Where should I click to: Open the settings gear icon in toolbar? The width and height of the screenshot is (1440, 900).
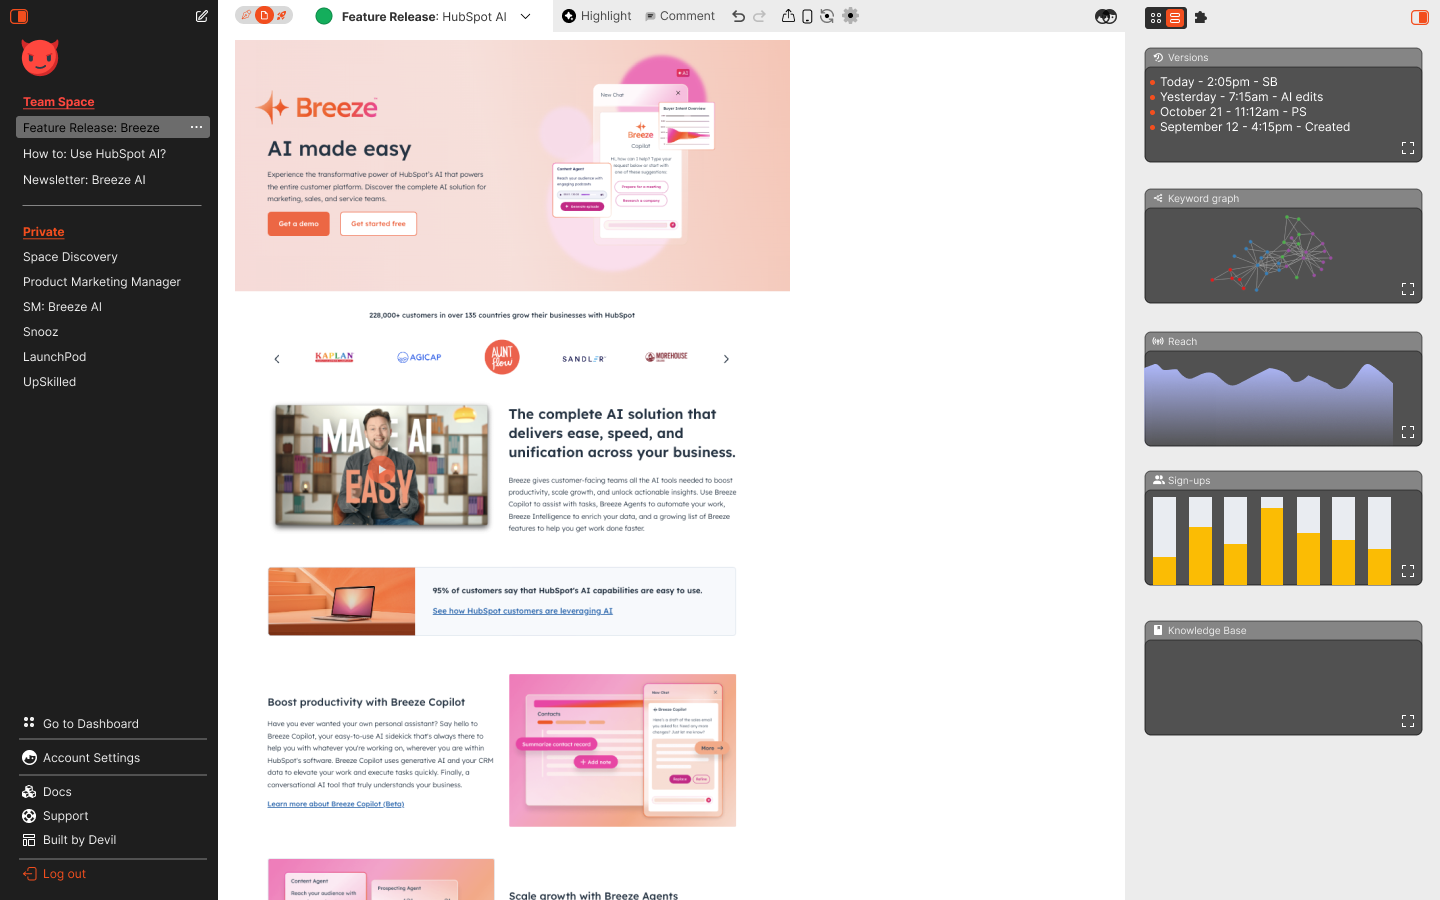tap(851, 16)
